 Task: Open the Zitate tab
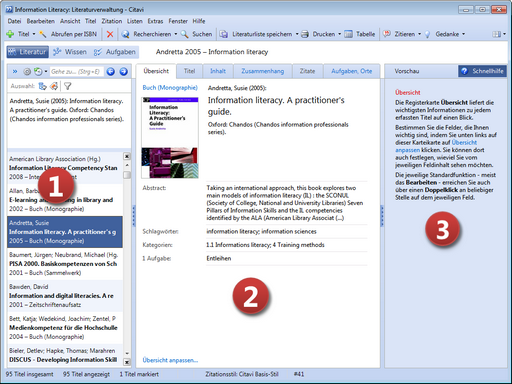(x=307, y=71)
